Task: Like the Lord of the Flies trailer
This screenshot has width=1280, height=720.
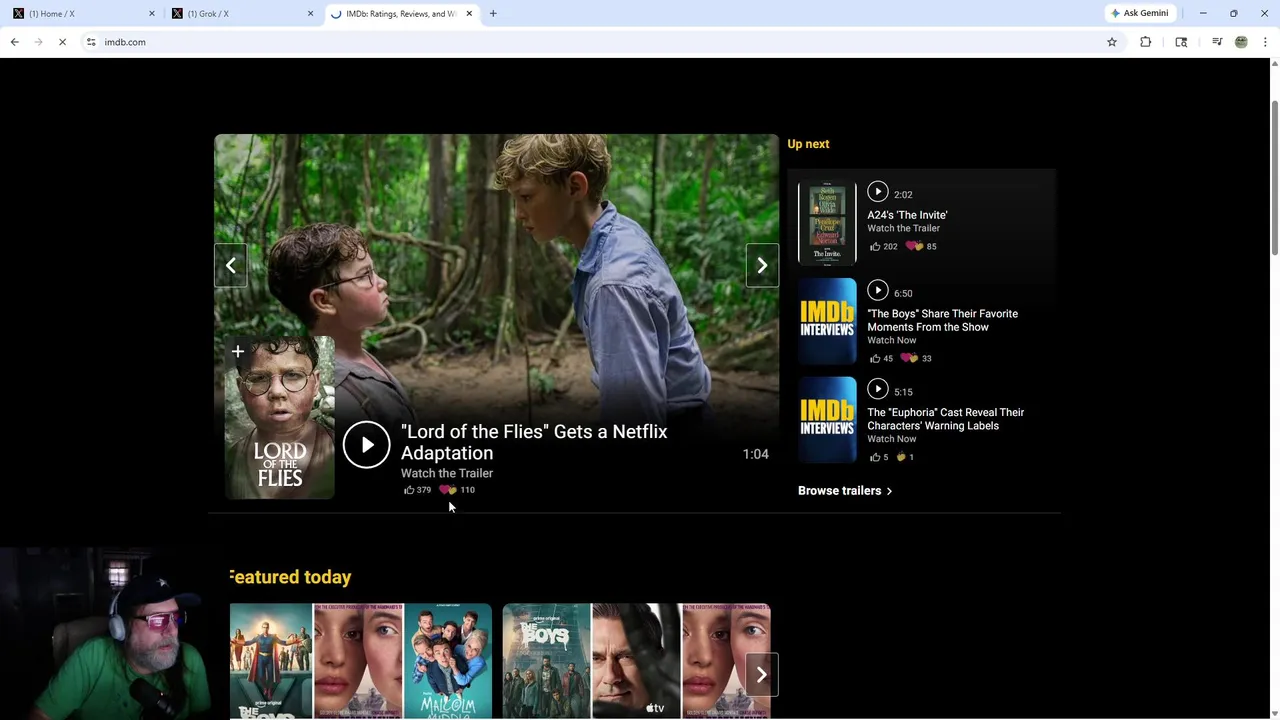Action: click(417, 490)
